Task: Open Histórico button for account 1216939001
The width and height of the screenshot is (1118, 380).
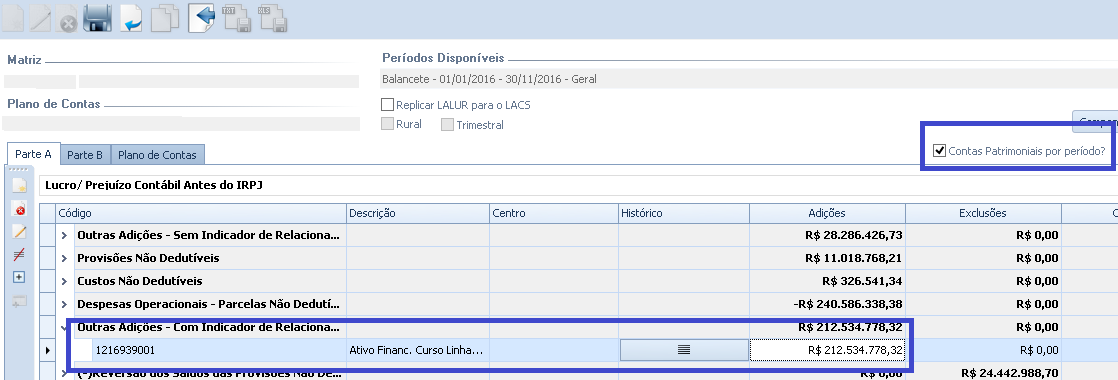Action: coord(684,350)
